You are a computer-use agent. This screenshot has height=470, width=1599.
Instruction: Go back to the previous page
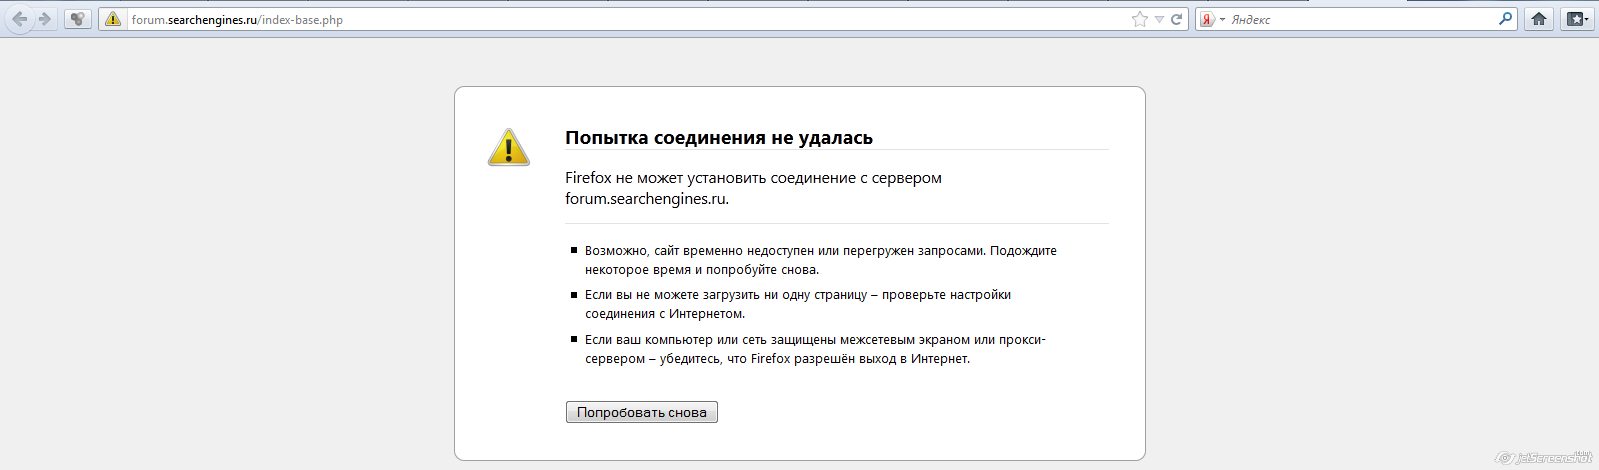pyautogui.click(x=19, y=18)
